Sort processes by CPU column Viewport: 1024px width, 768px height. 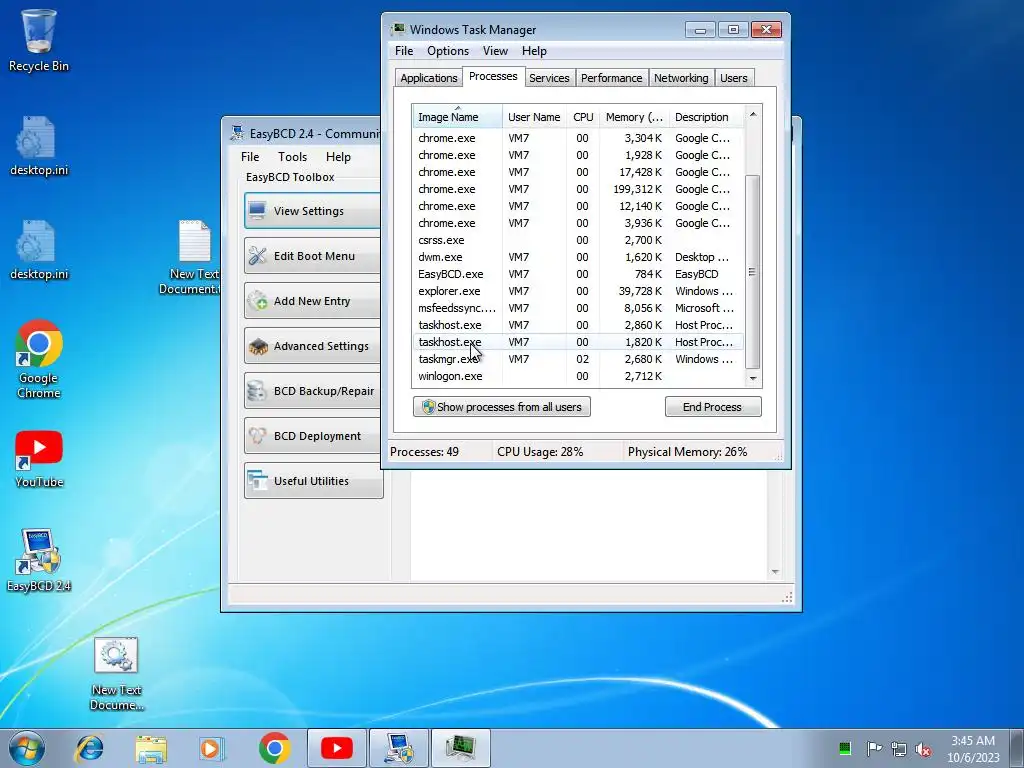pos(583,117)
